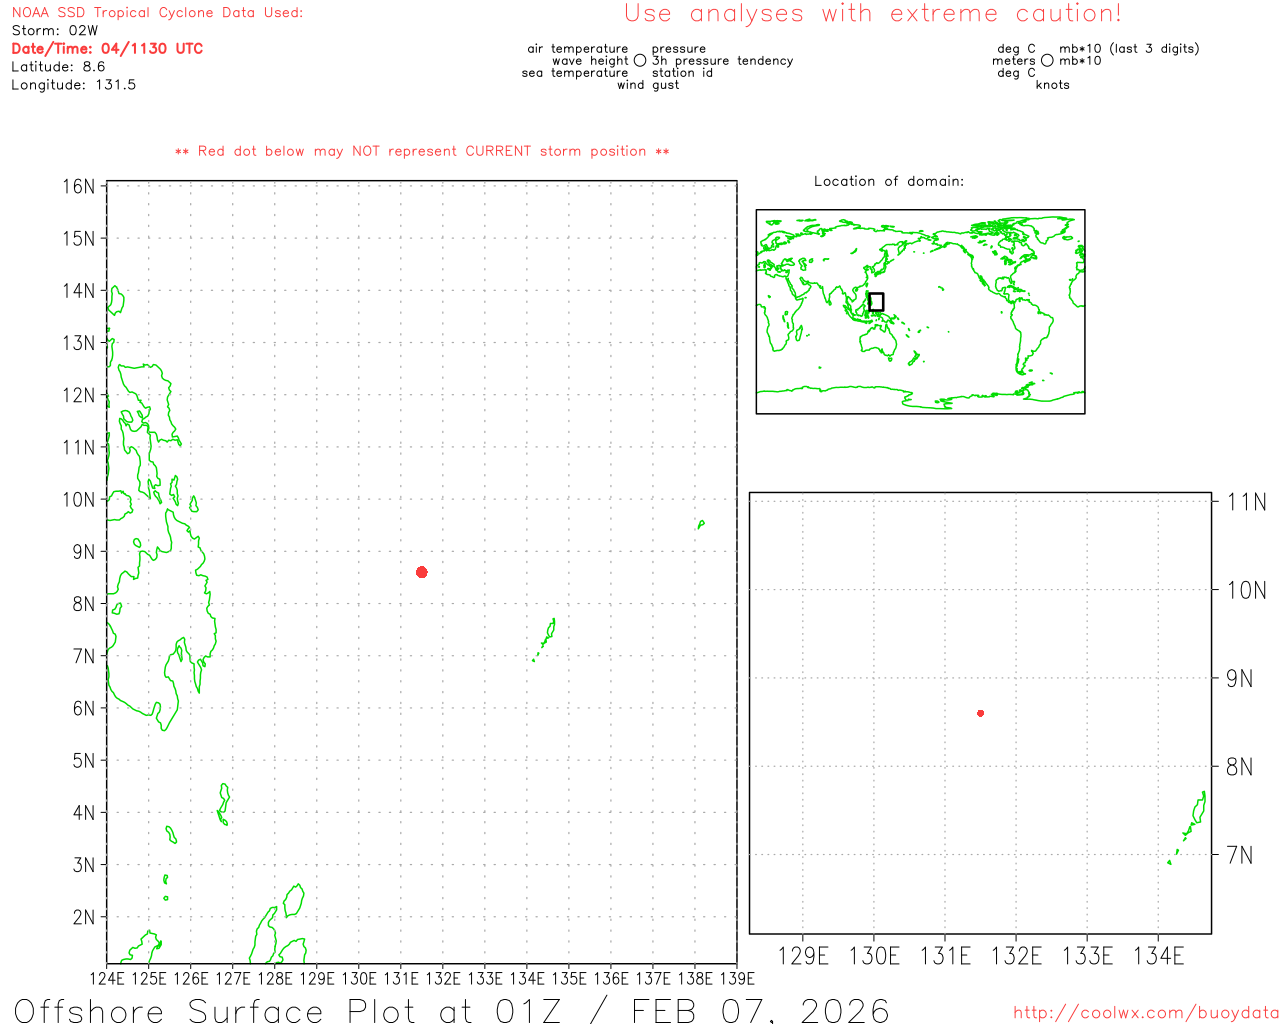Image resolution: width=1280 pixels, height=1024 pixels.
Task: Click the 11N label on the zoomed inset axis
Action: (x=1246, y=502)
